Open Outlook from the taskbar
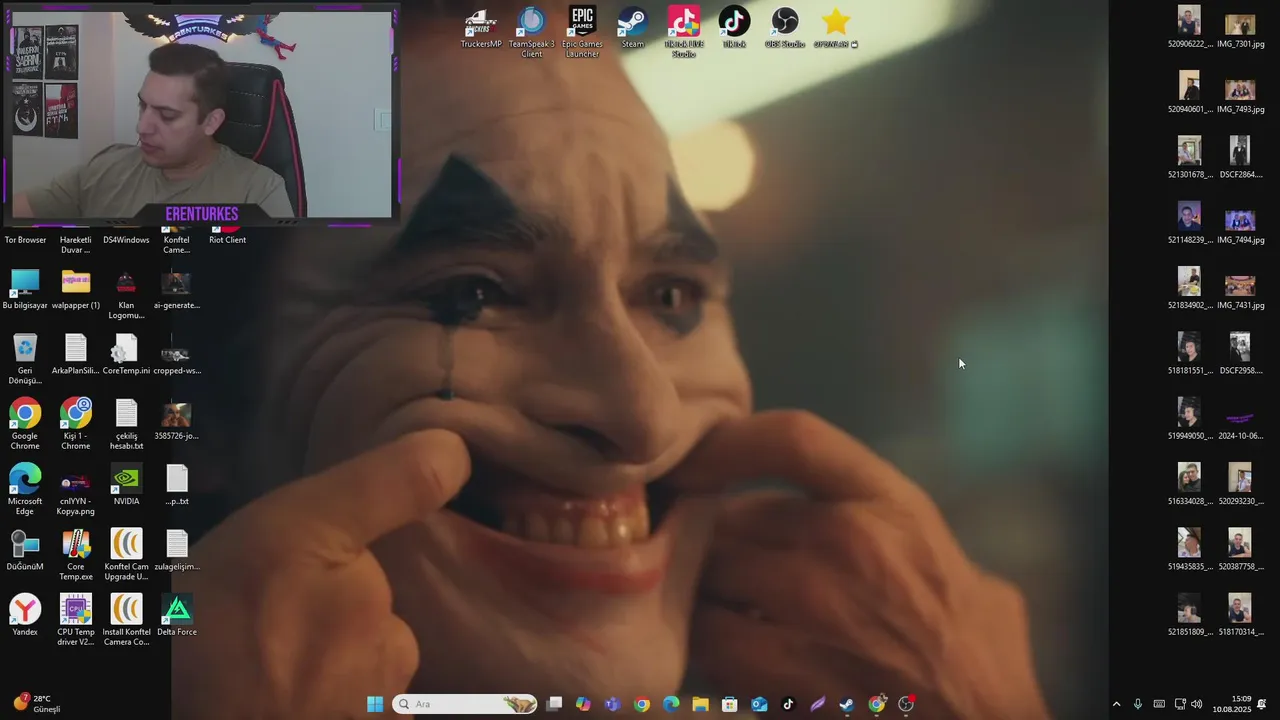The height and width of the screenshot is (720, 1280). click(x=759, y=704)
